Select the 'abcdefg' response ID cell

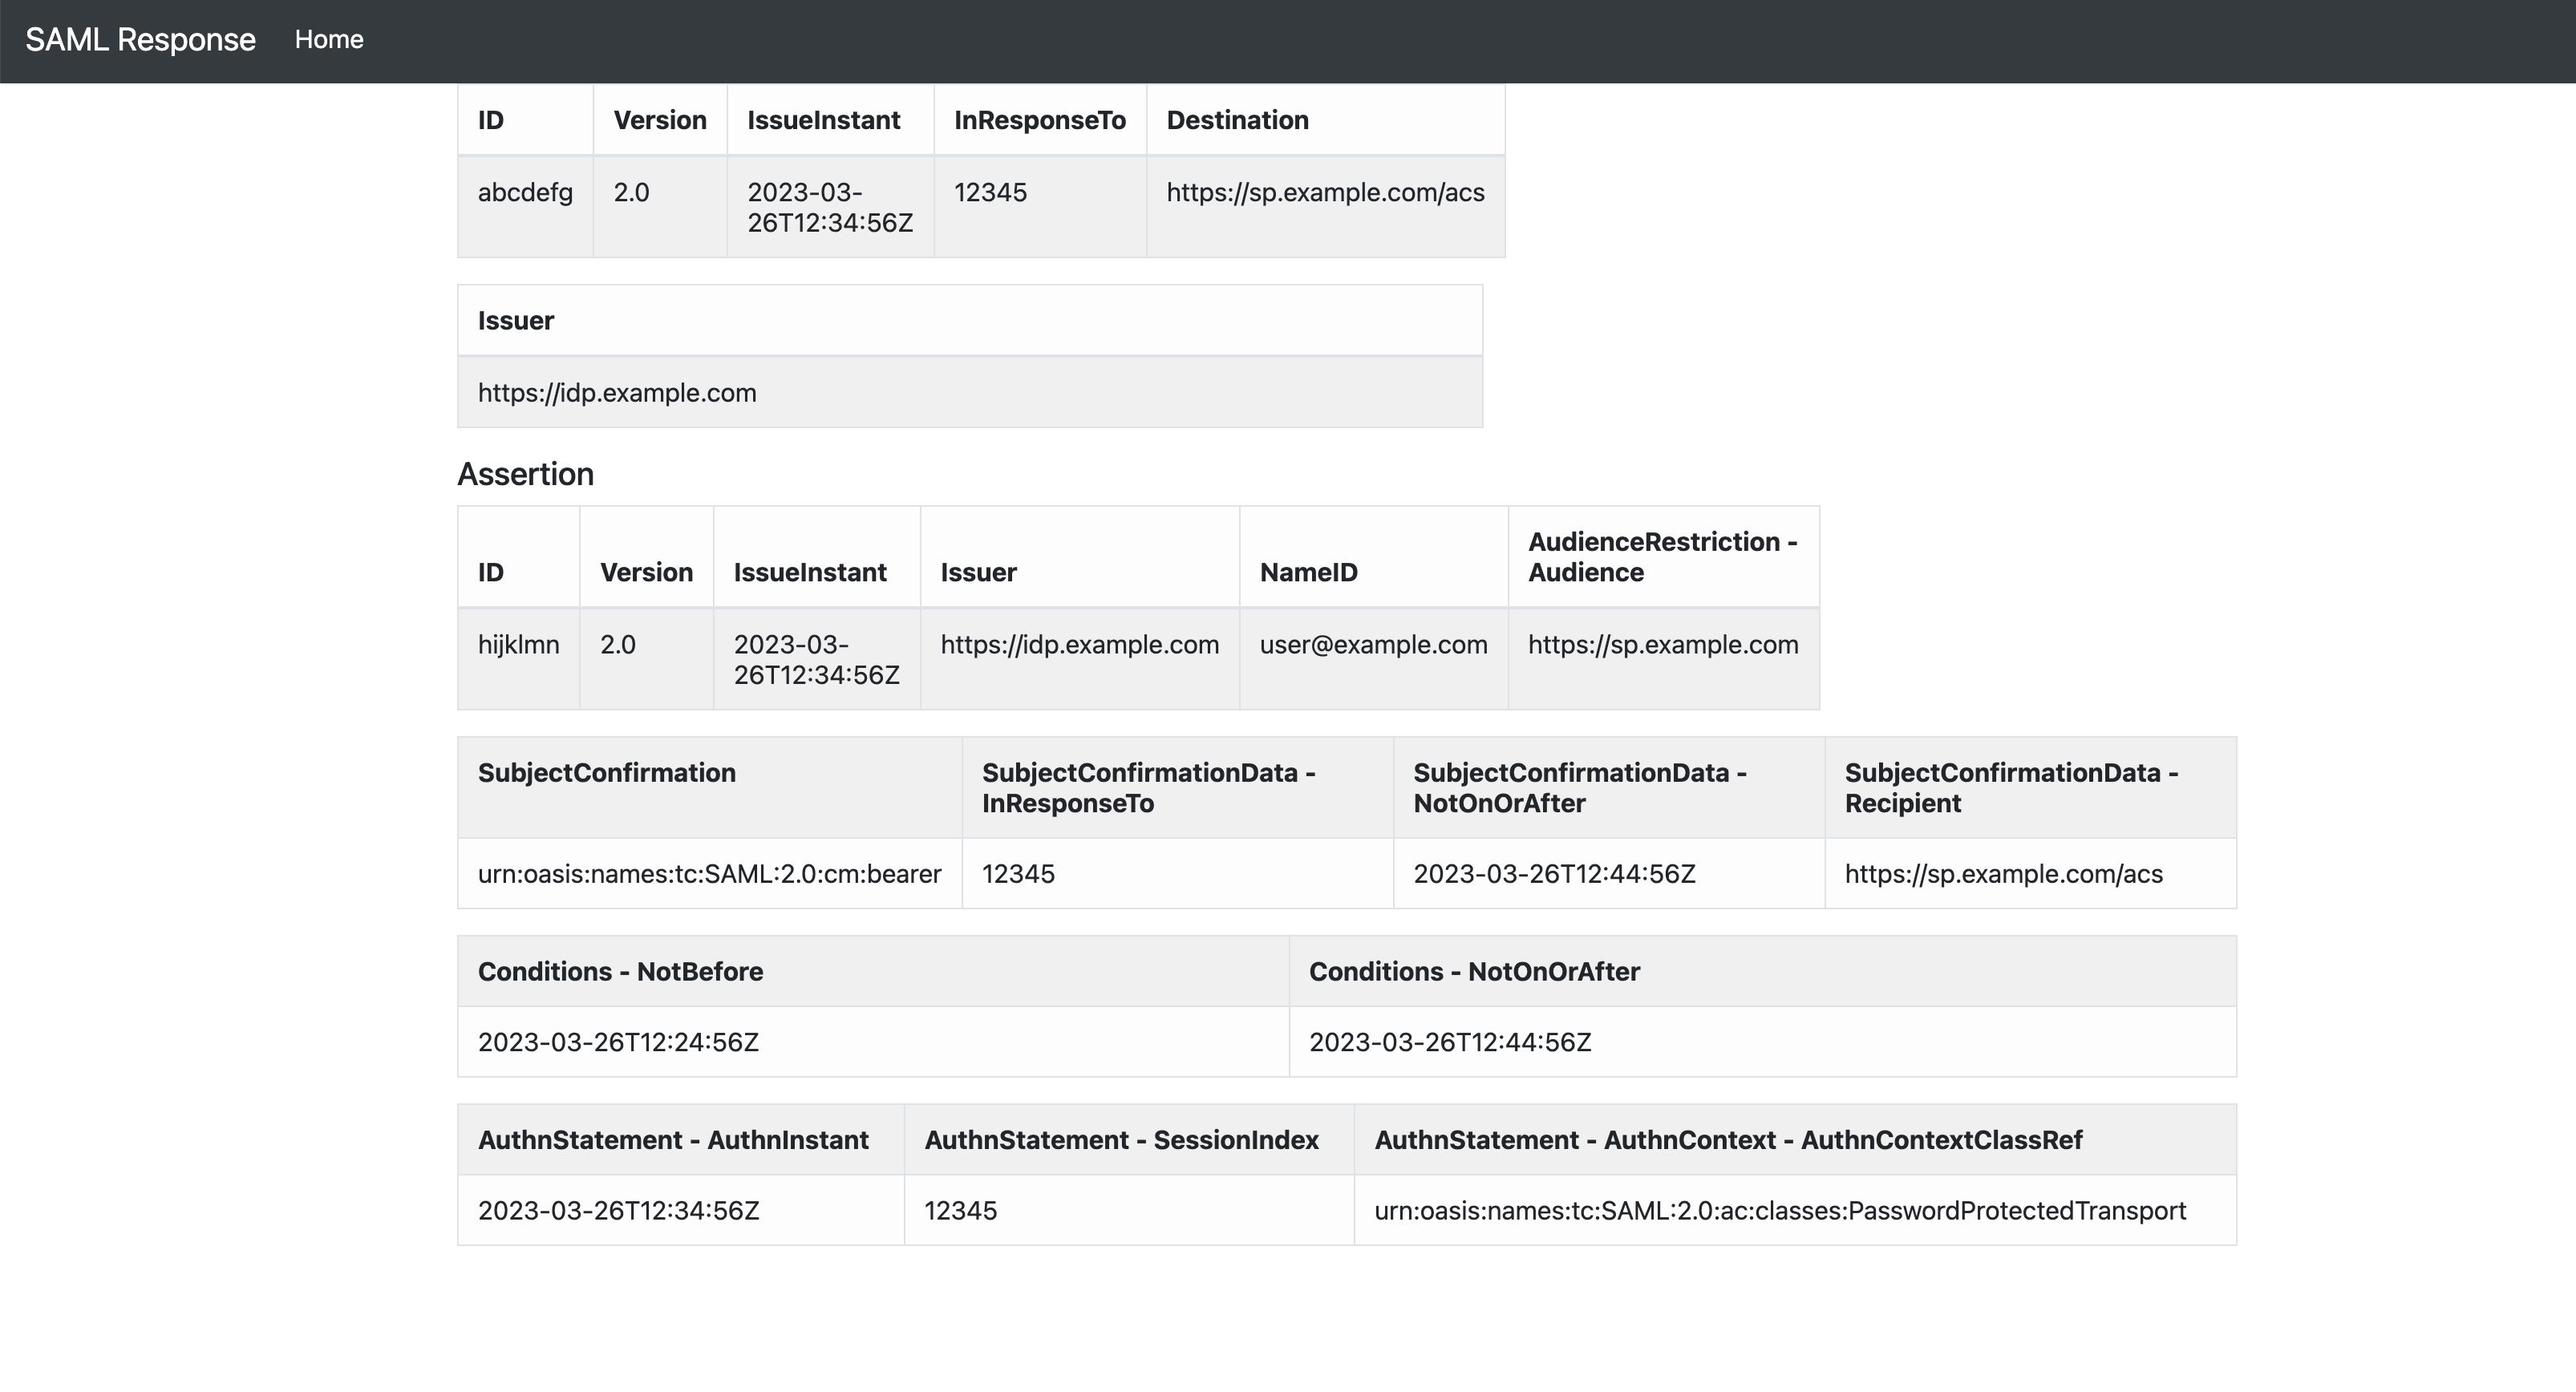(526, 207)
